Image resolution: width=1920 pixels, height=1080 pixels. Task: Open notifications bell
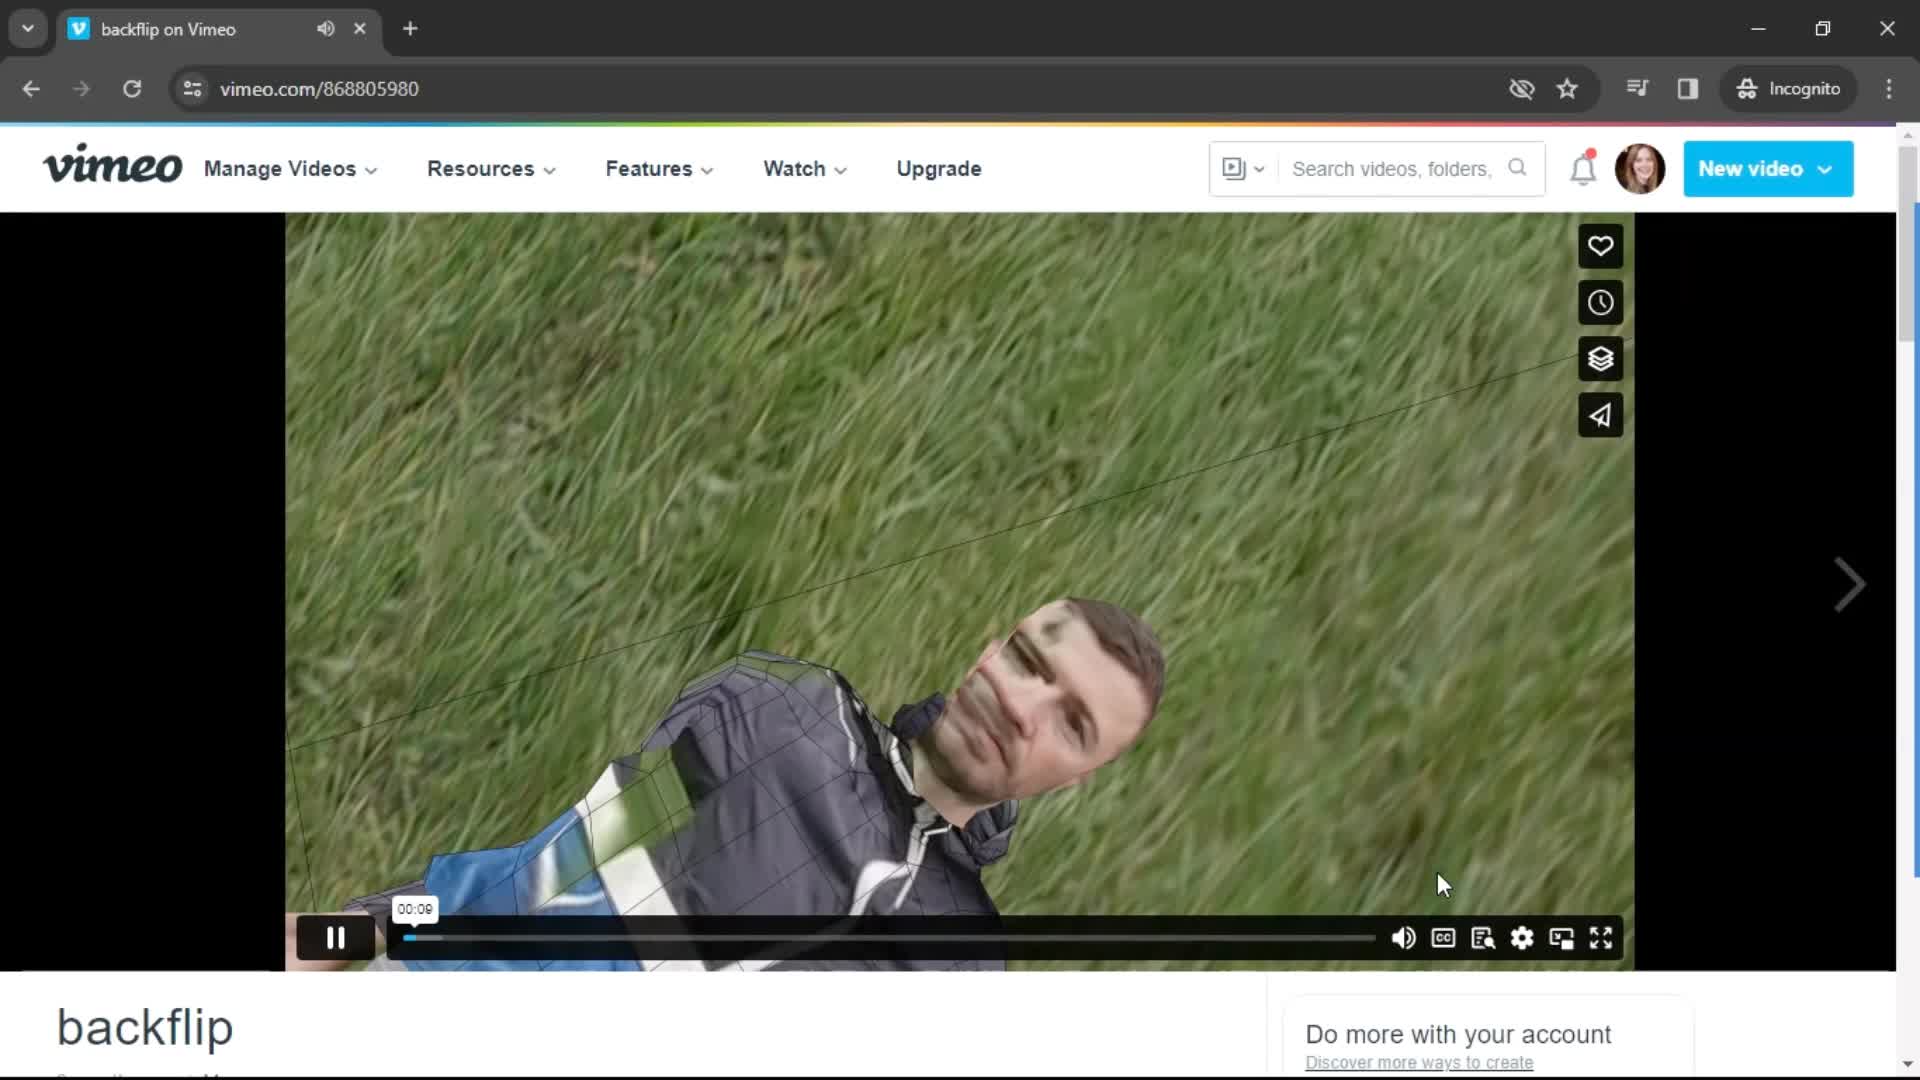[x=1583, y=169]
